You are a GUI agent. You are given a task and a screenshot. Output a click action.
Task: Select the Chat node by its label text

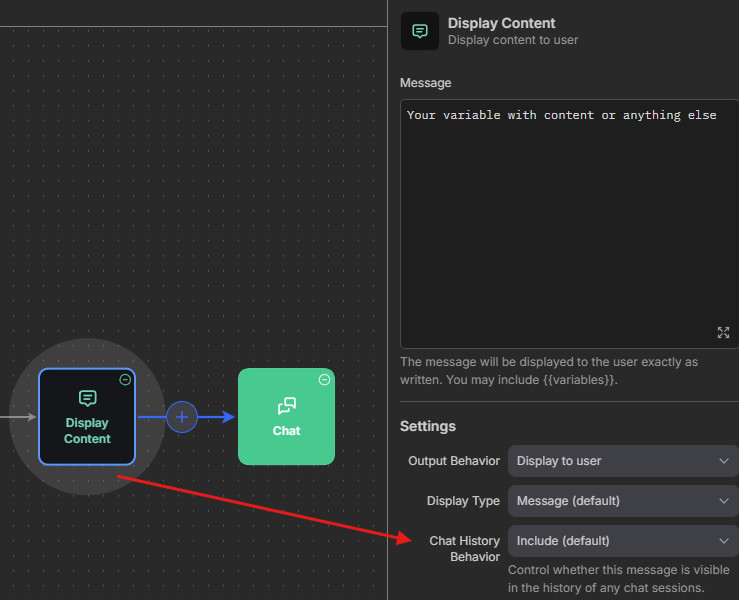(286, 431)
